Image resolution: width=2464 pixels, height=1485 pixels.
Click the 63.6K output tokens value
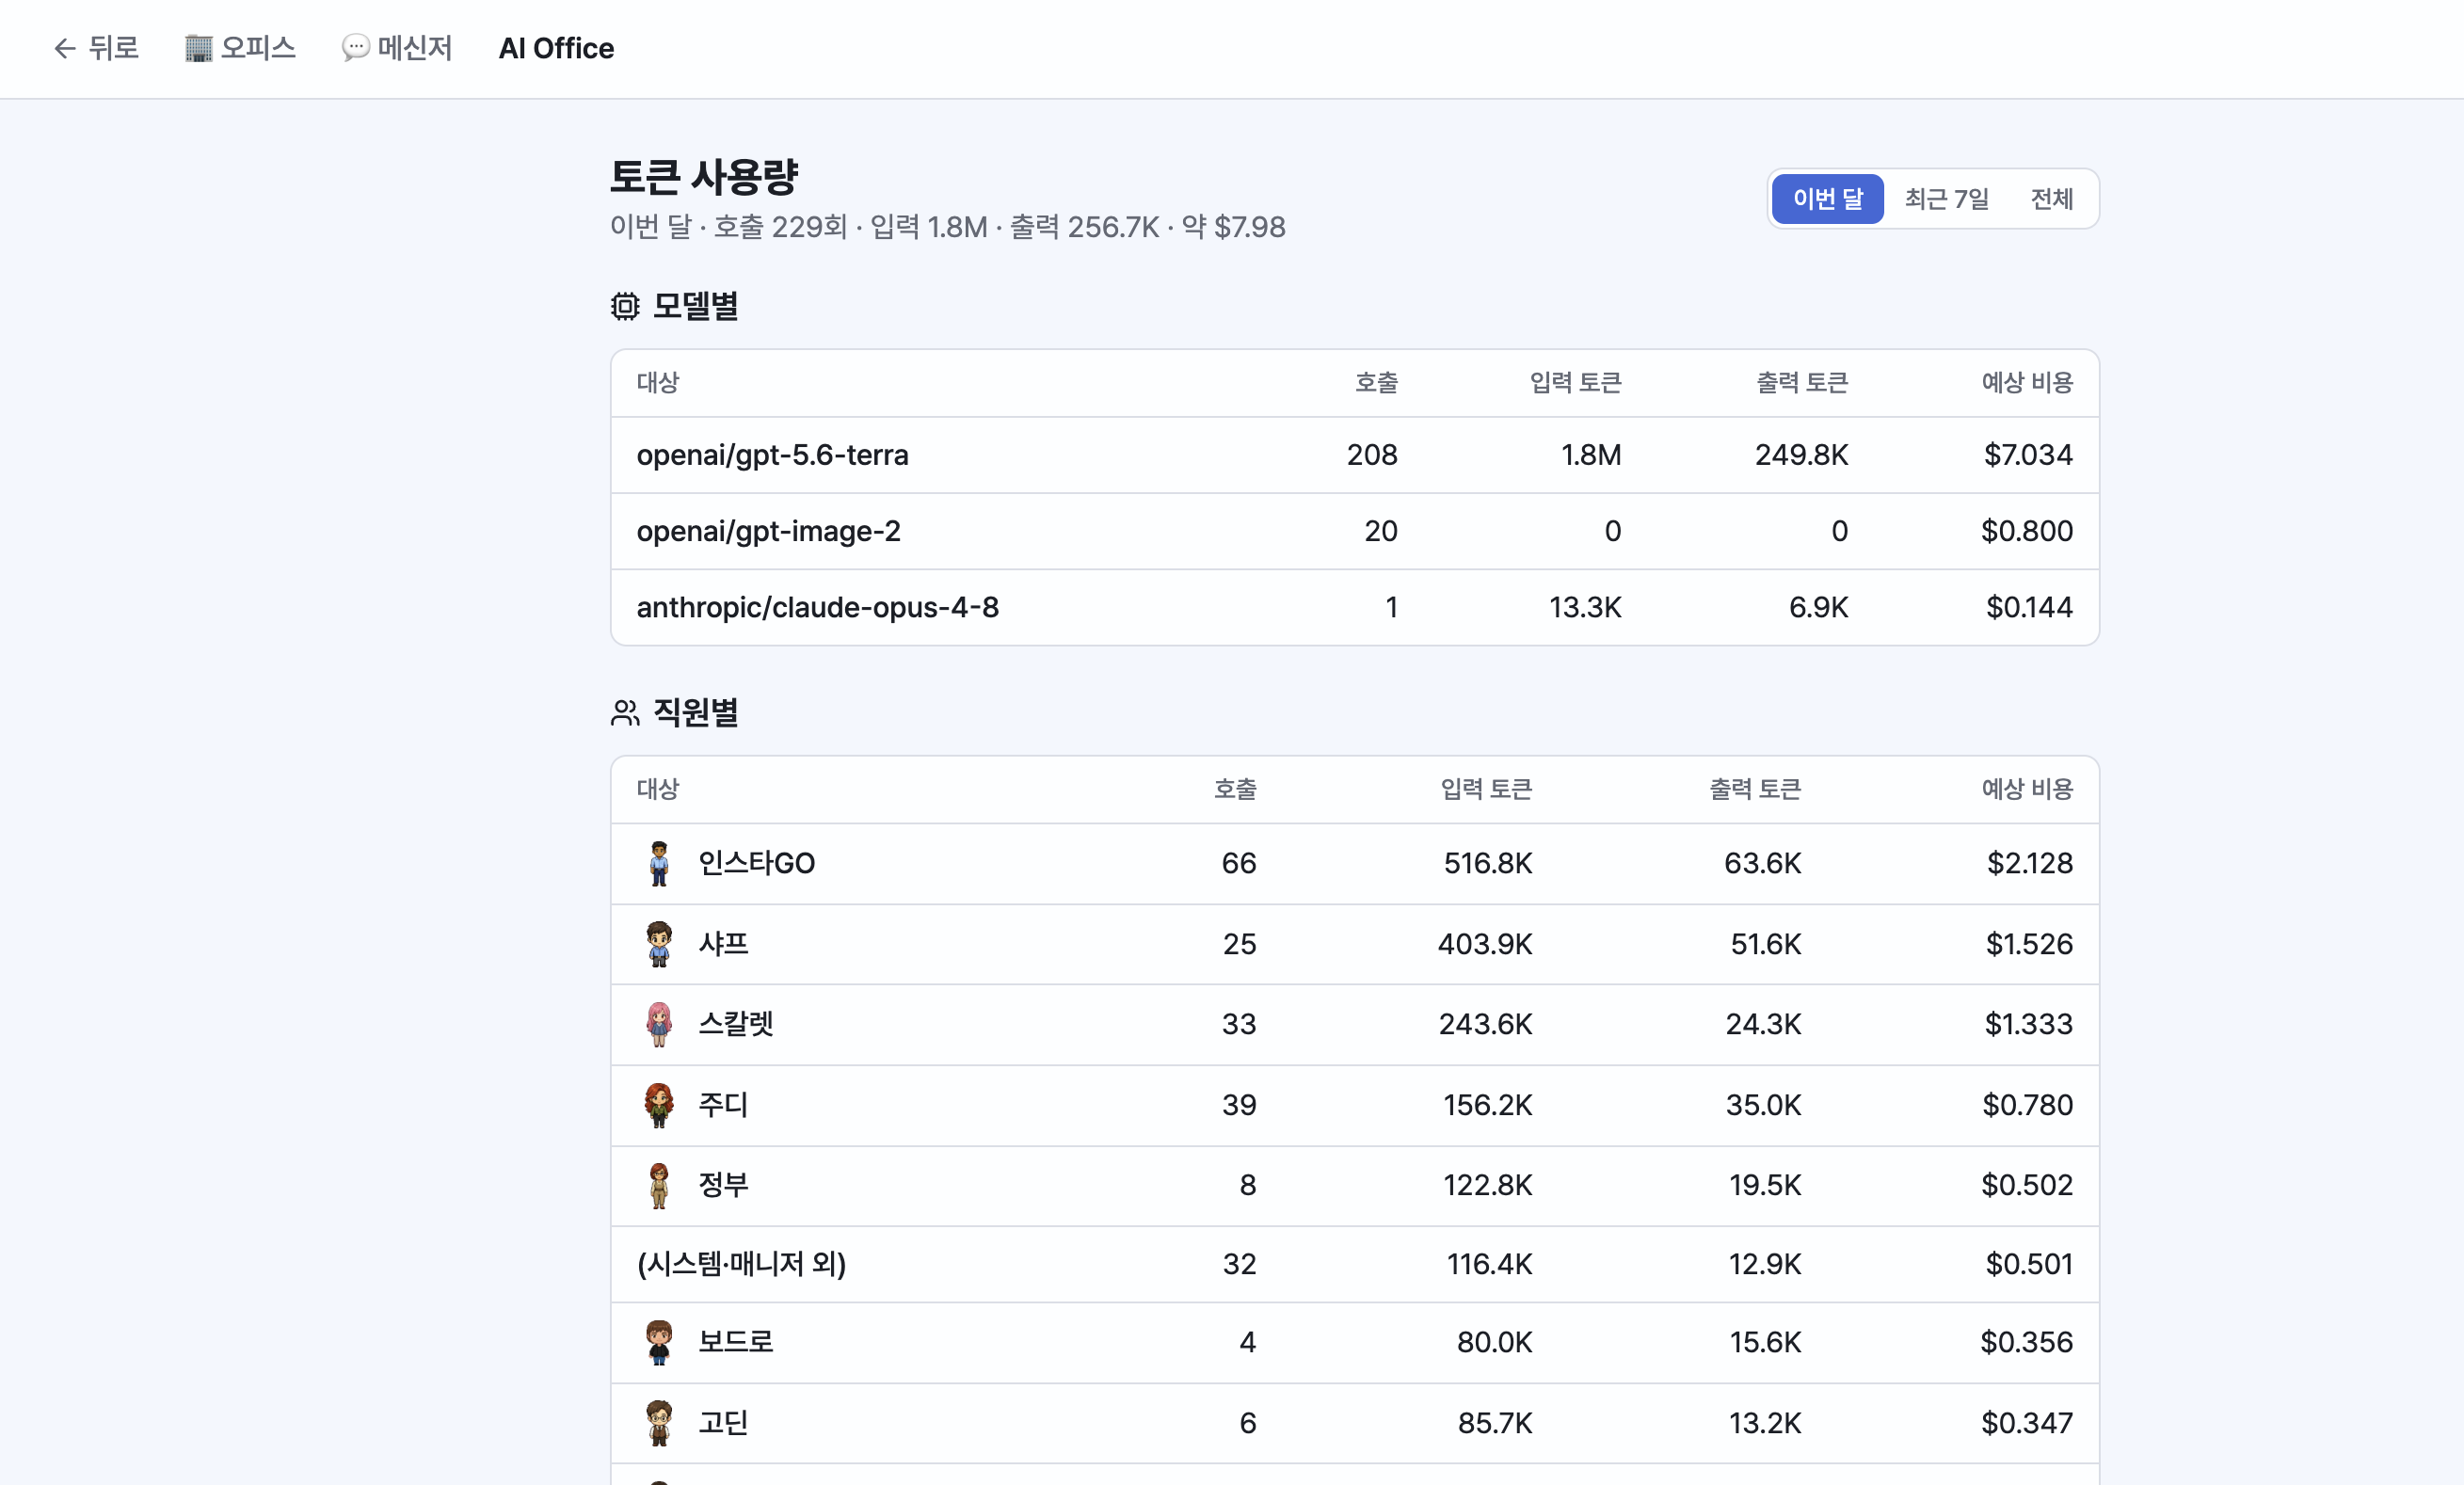pos(1763,864)
